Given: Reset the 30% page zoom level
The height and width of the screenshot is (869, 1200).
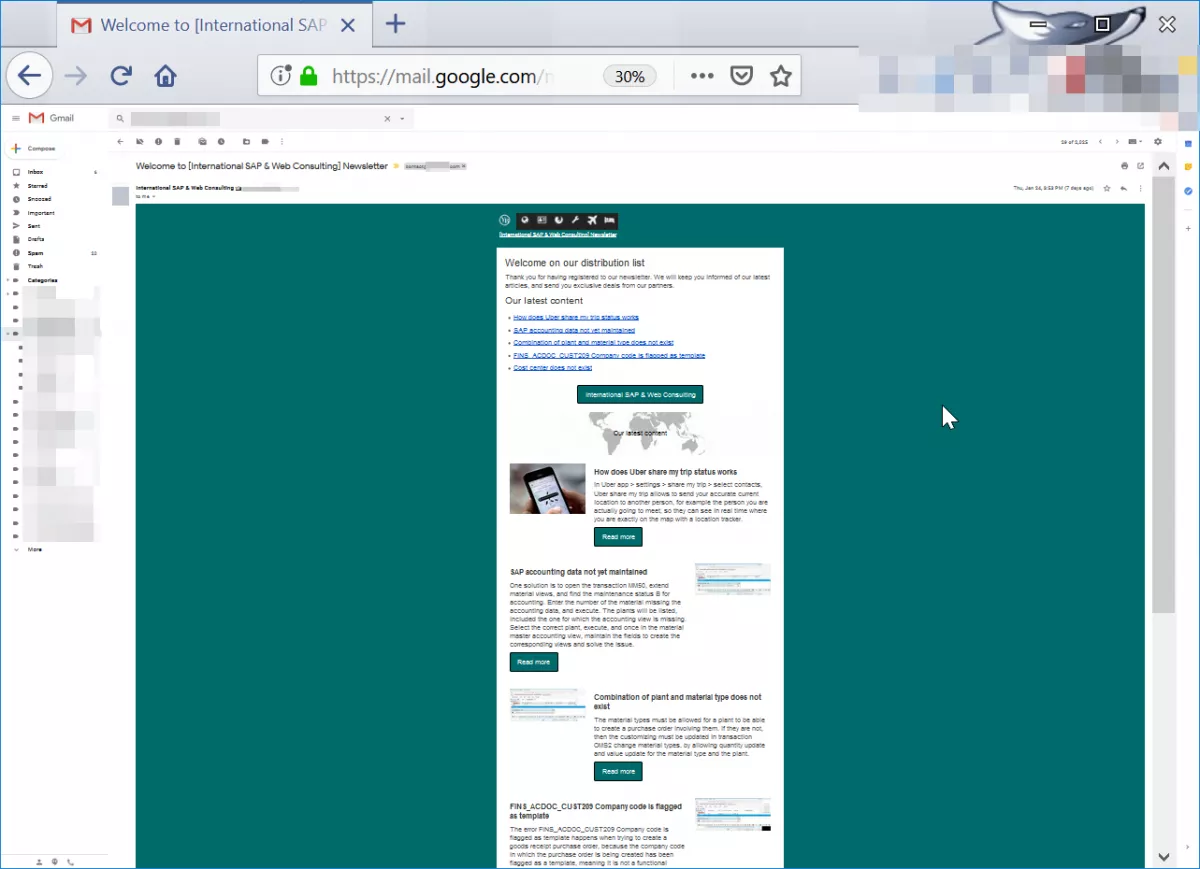Looking at the screenshot, I should [629, 76].
